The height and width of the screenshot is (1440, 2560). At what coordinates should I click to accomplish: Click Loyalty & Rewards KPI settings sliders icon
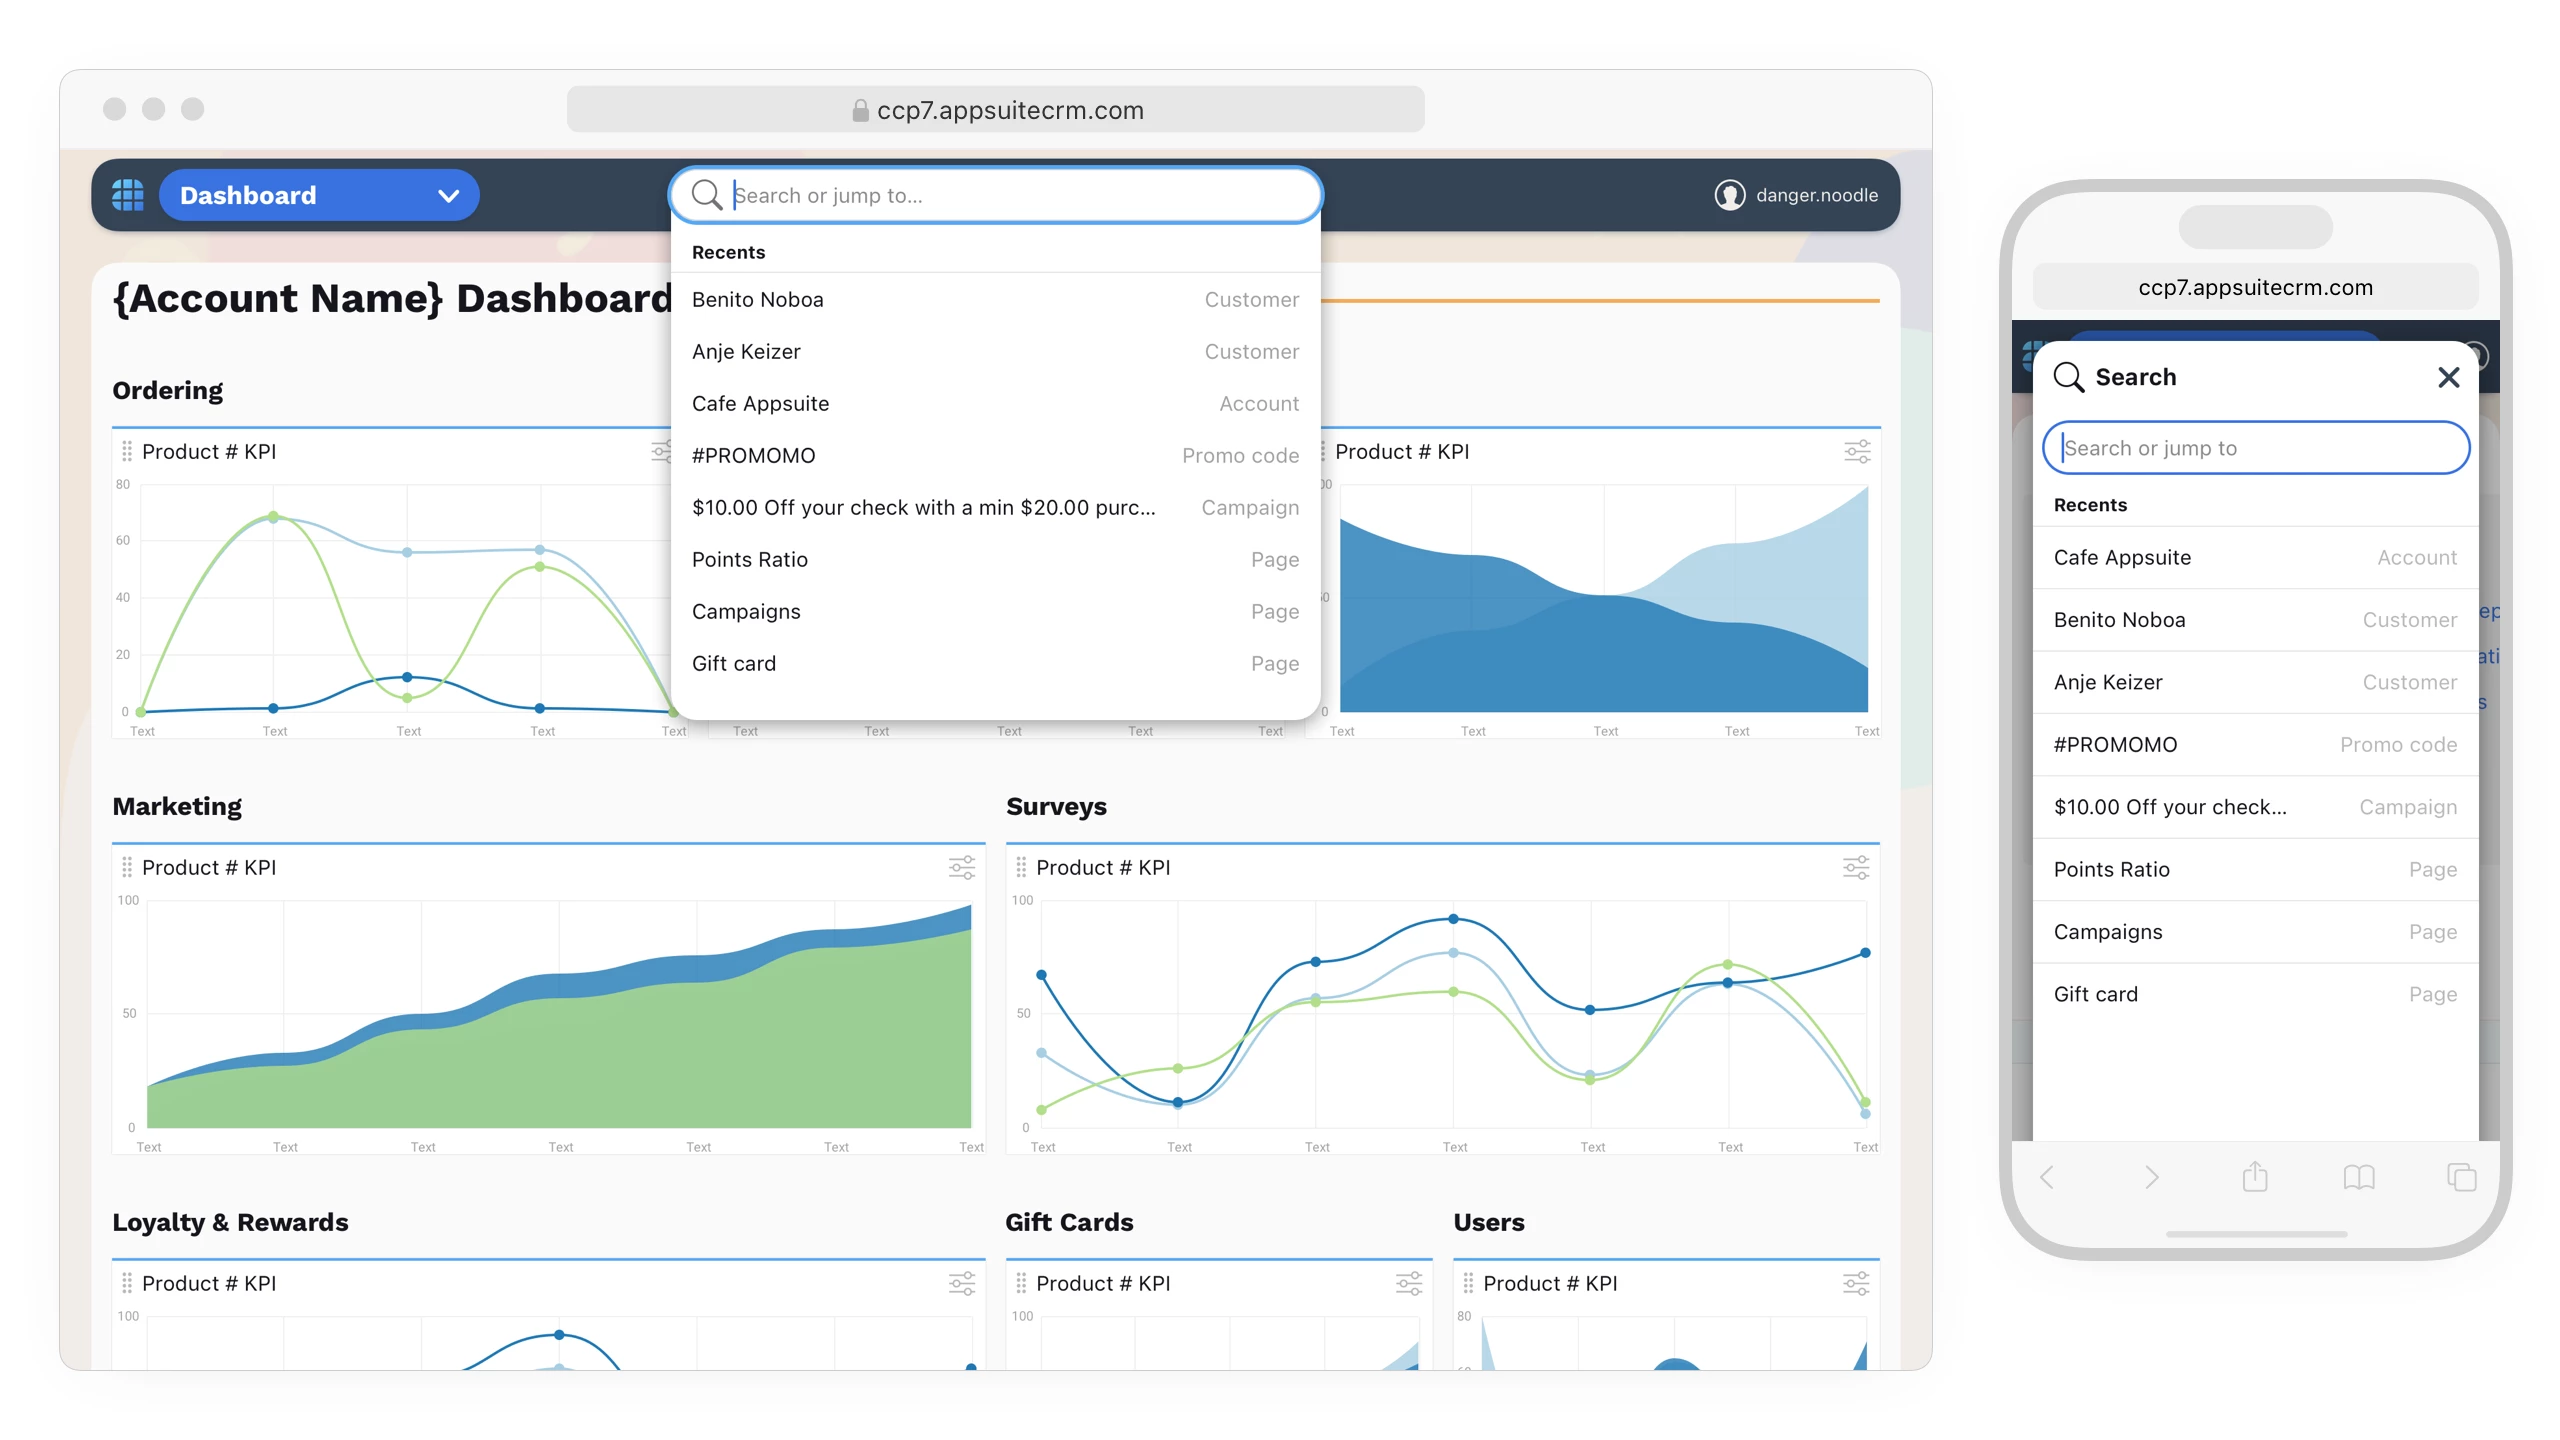click(x=961, y=1284)
